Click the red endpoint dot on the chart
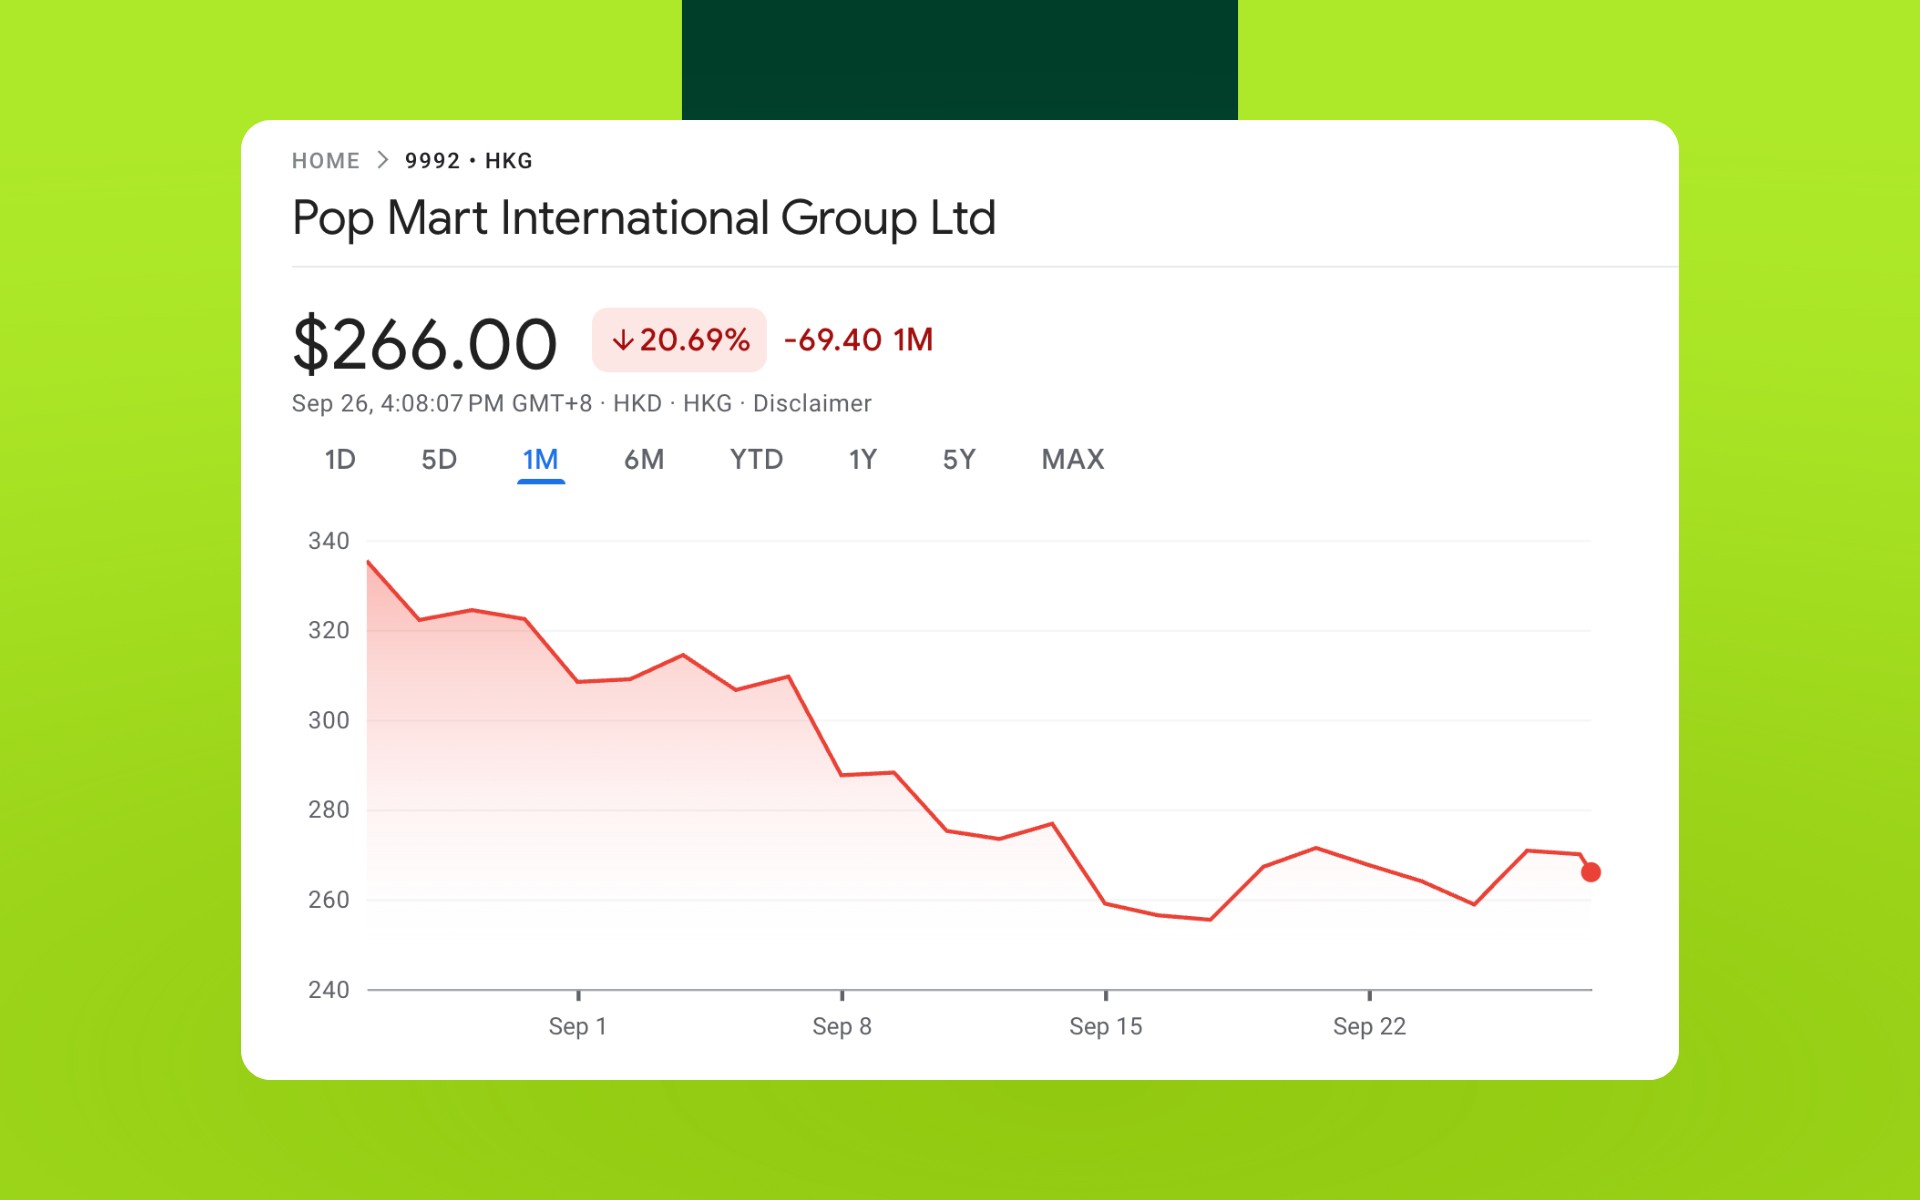The height and width of the screenshot is (1200, 1920). point(1590,873)
